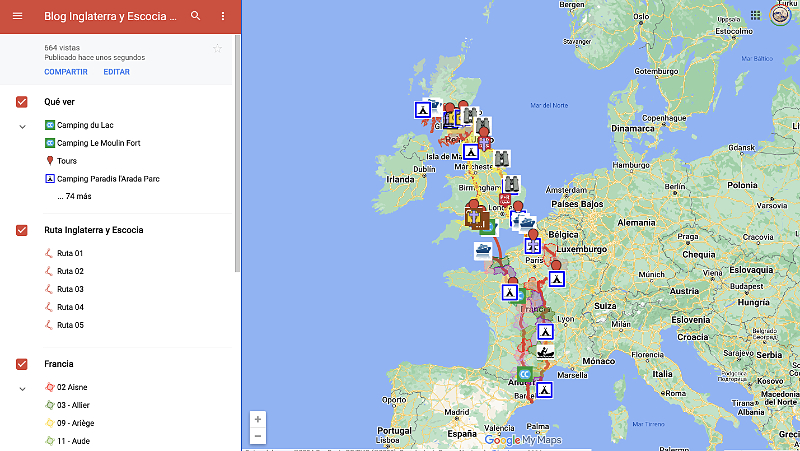Click the campsite marker near Barcelona
The height and width of the screenshot is (451, 800).
click(x=544, y=390)
